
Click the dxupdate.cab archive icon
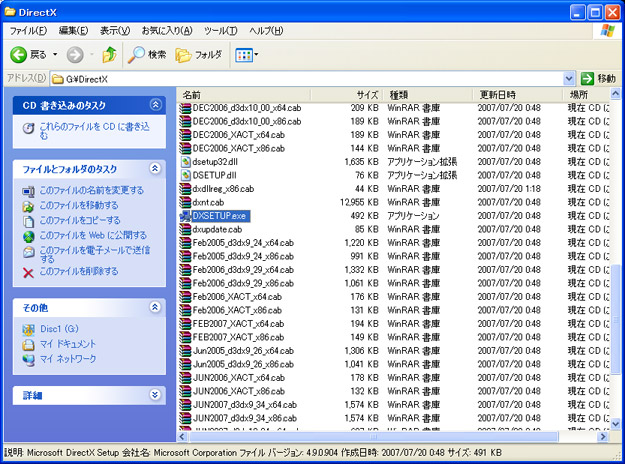coord(185,230)
